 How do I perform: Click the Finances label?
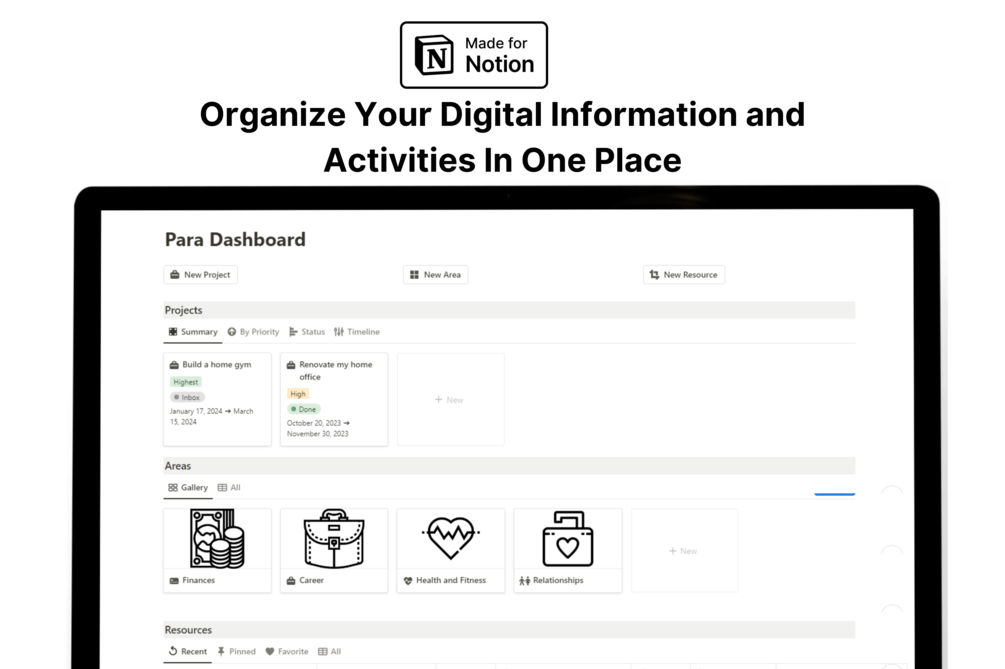(x=199, y=581)
